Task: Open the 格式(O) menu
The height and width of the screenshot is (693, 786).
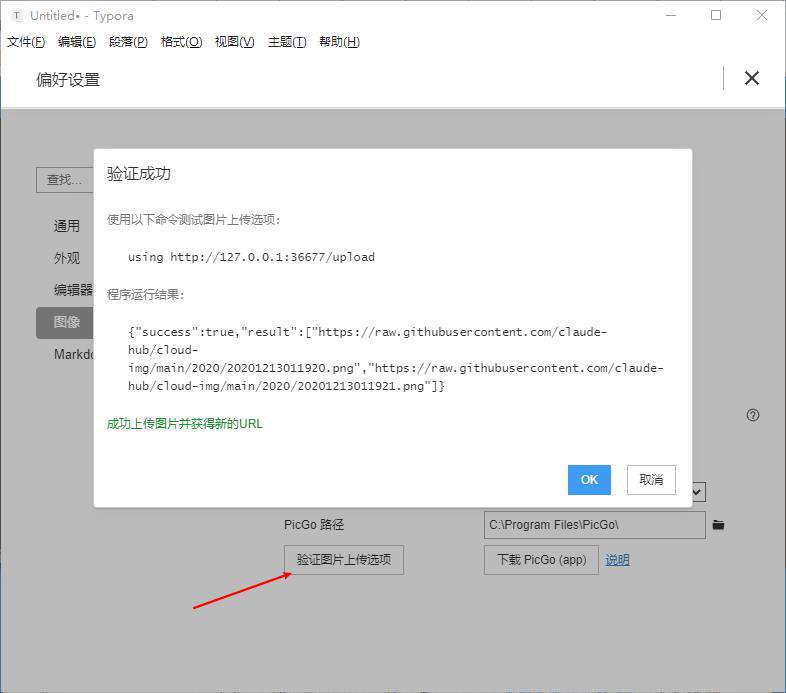Action: coord(181,42)
